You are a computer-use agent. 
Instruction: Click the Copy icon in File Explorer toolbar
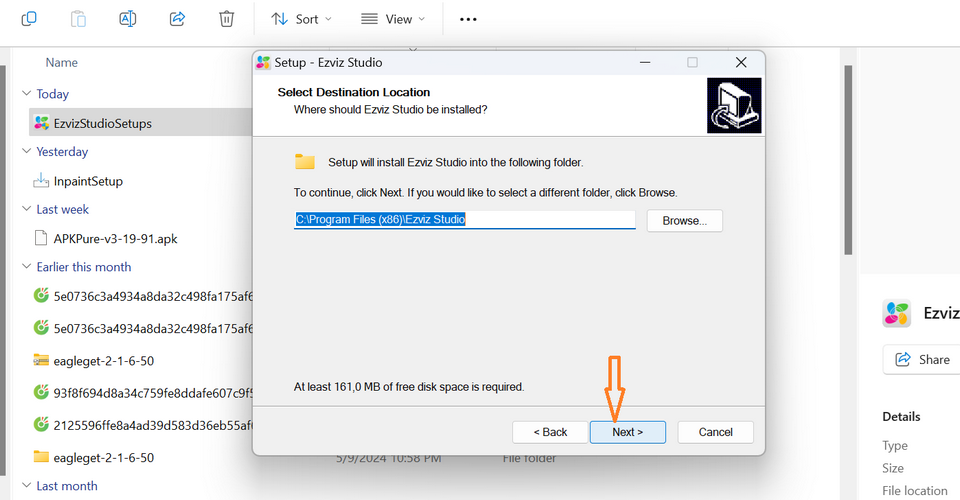tap(29, 19)
